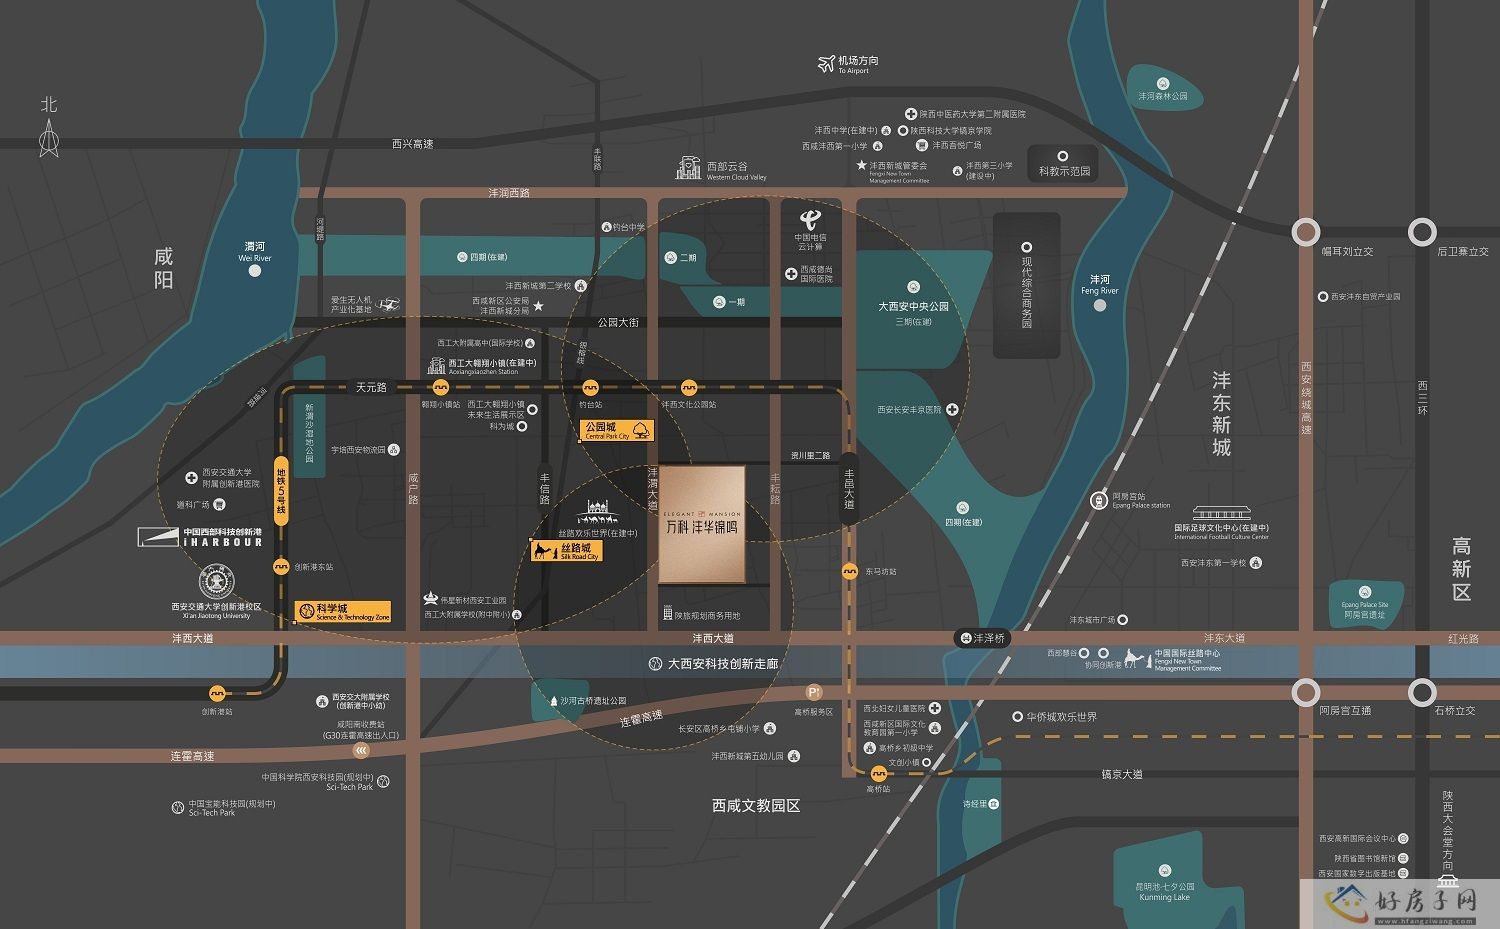Viewport: 1500px width, 929px height.
Task: Click the 连霍高速 toll chevron icon
Action: [x=362, y=750]
